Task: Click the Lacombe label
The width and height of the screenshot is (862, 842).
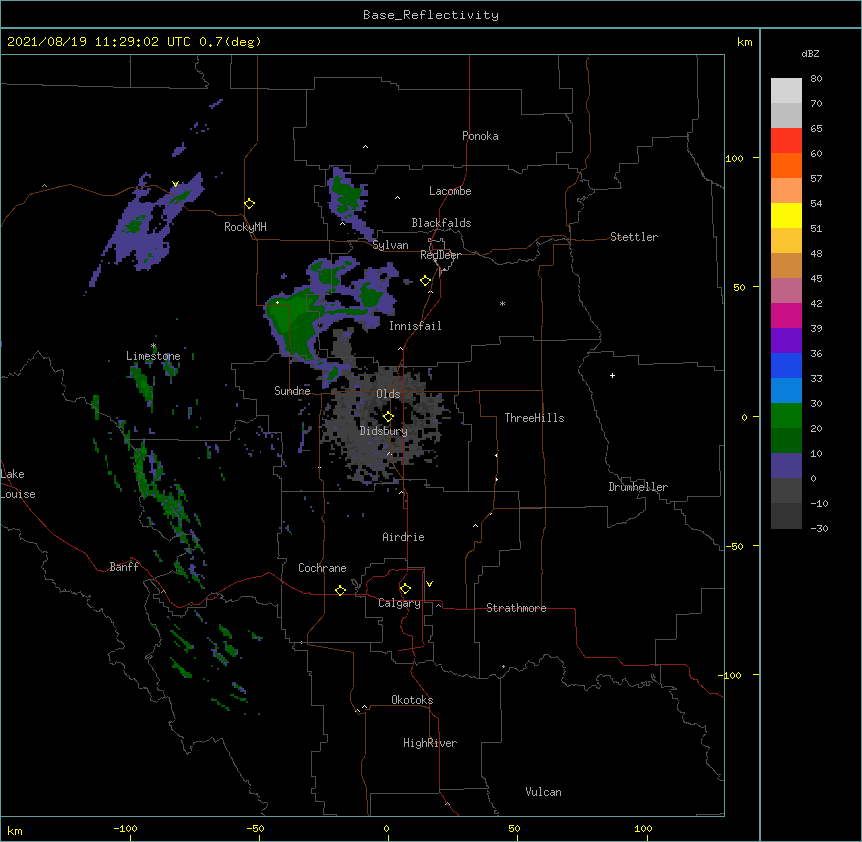Action: click(450, 191)
